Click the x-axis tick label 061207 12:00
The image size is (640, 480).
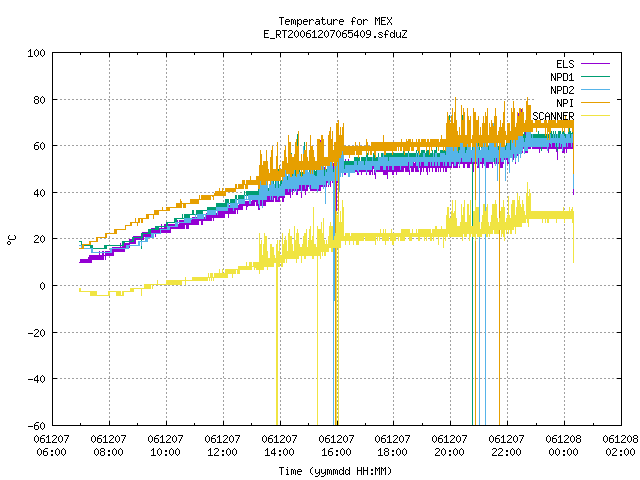222,446
